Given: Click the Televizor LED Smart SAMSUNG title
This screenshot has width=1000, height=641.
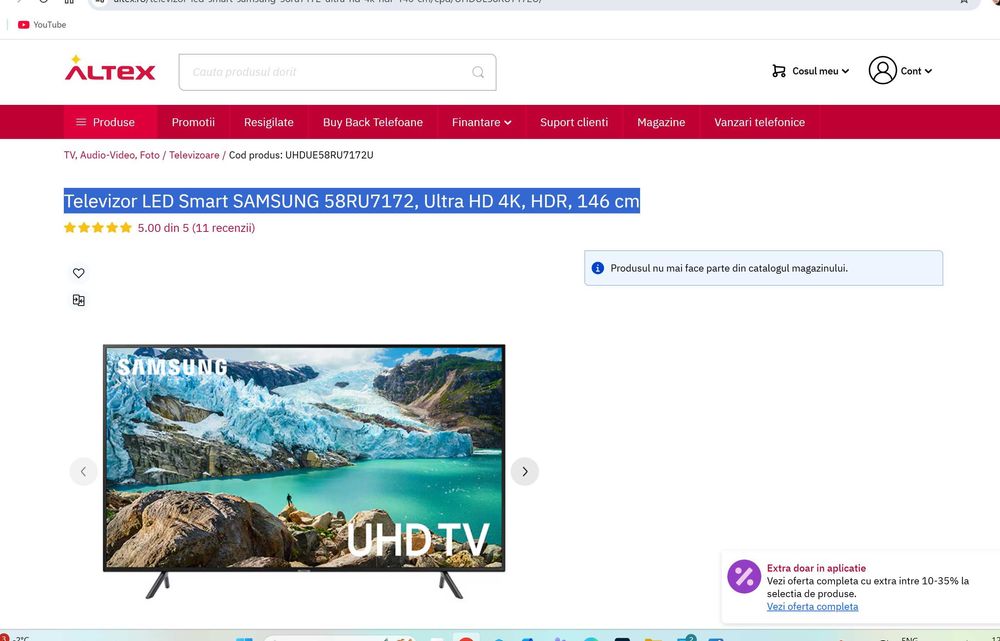Looking at the screenshot, I should tap(351, 201).
